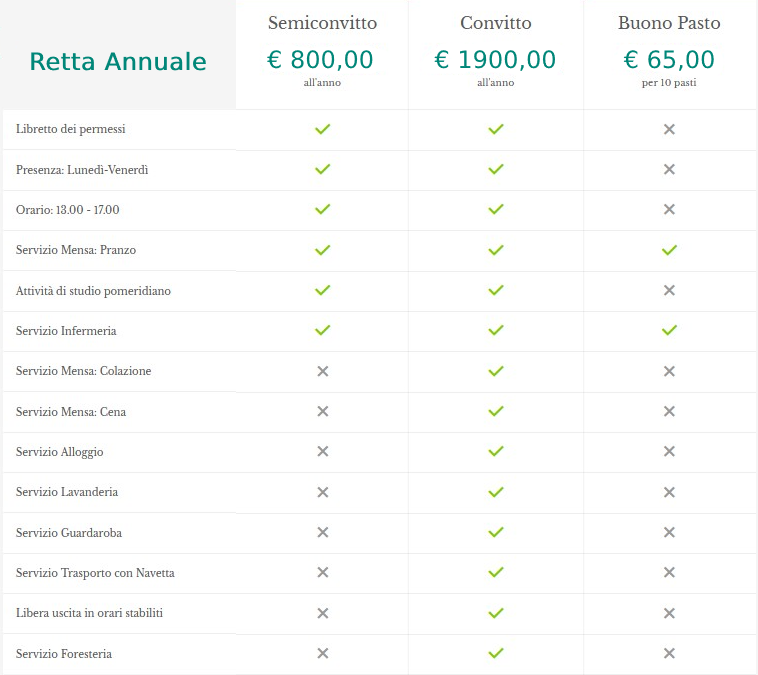Screen dimensions: 758x675
Task: Click Buono Pasto cross for Servizio Lavanderia
Action: coord(669,492)
